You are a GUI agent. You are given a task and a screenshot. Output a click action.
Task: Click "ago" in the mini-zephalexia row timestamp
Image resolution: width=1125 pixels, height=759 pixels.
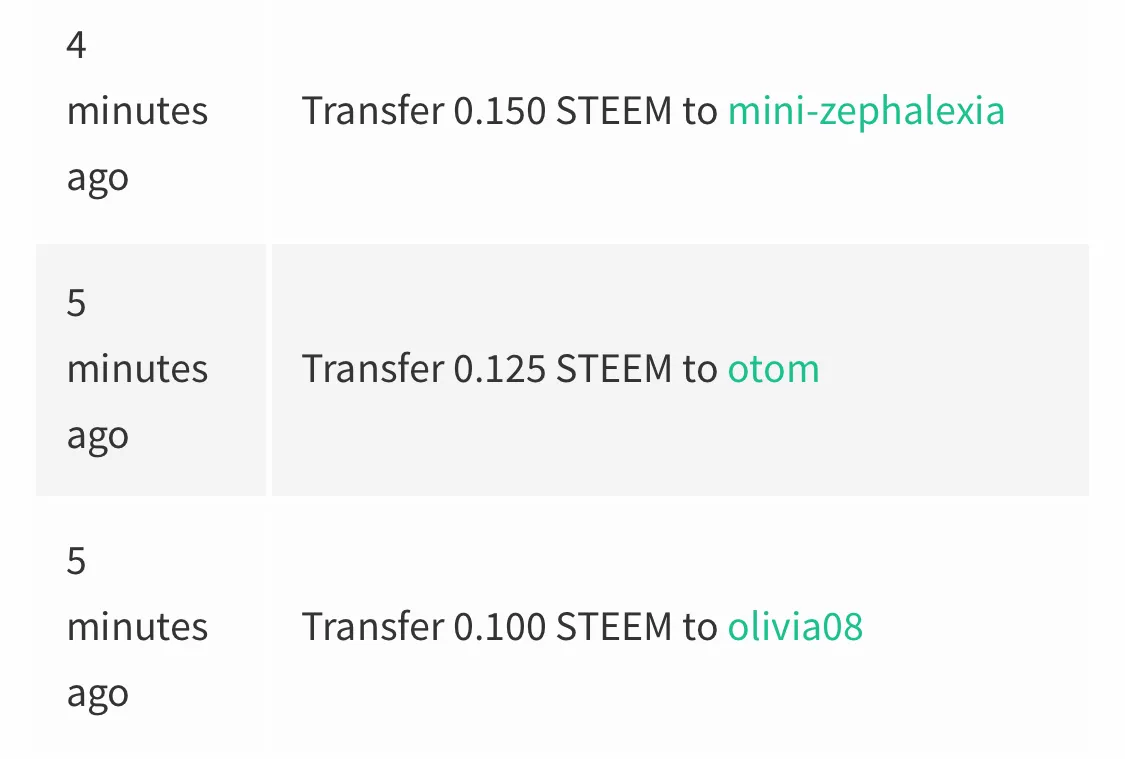(x=98, y=179)
